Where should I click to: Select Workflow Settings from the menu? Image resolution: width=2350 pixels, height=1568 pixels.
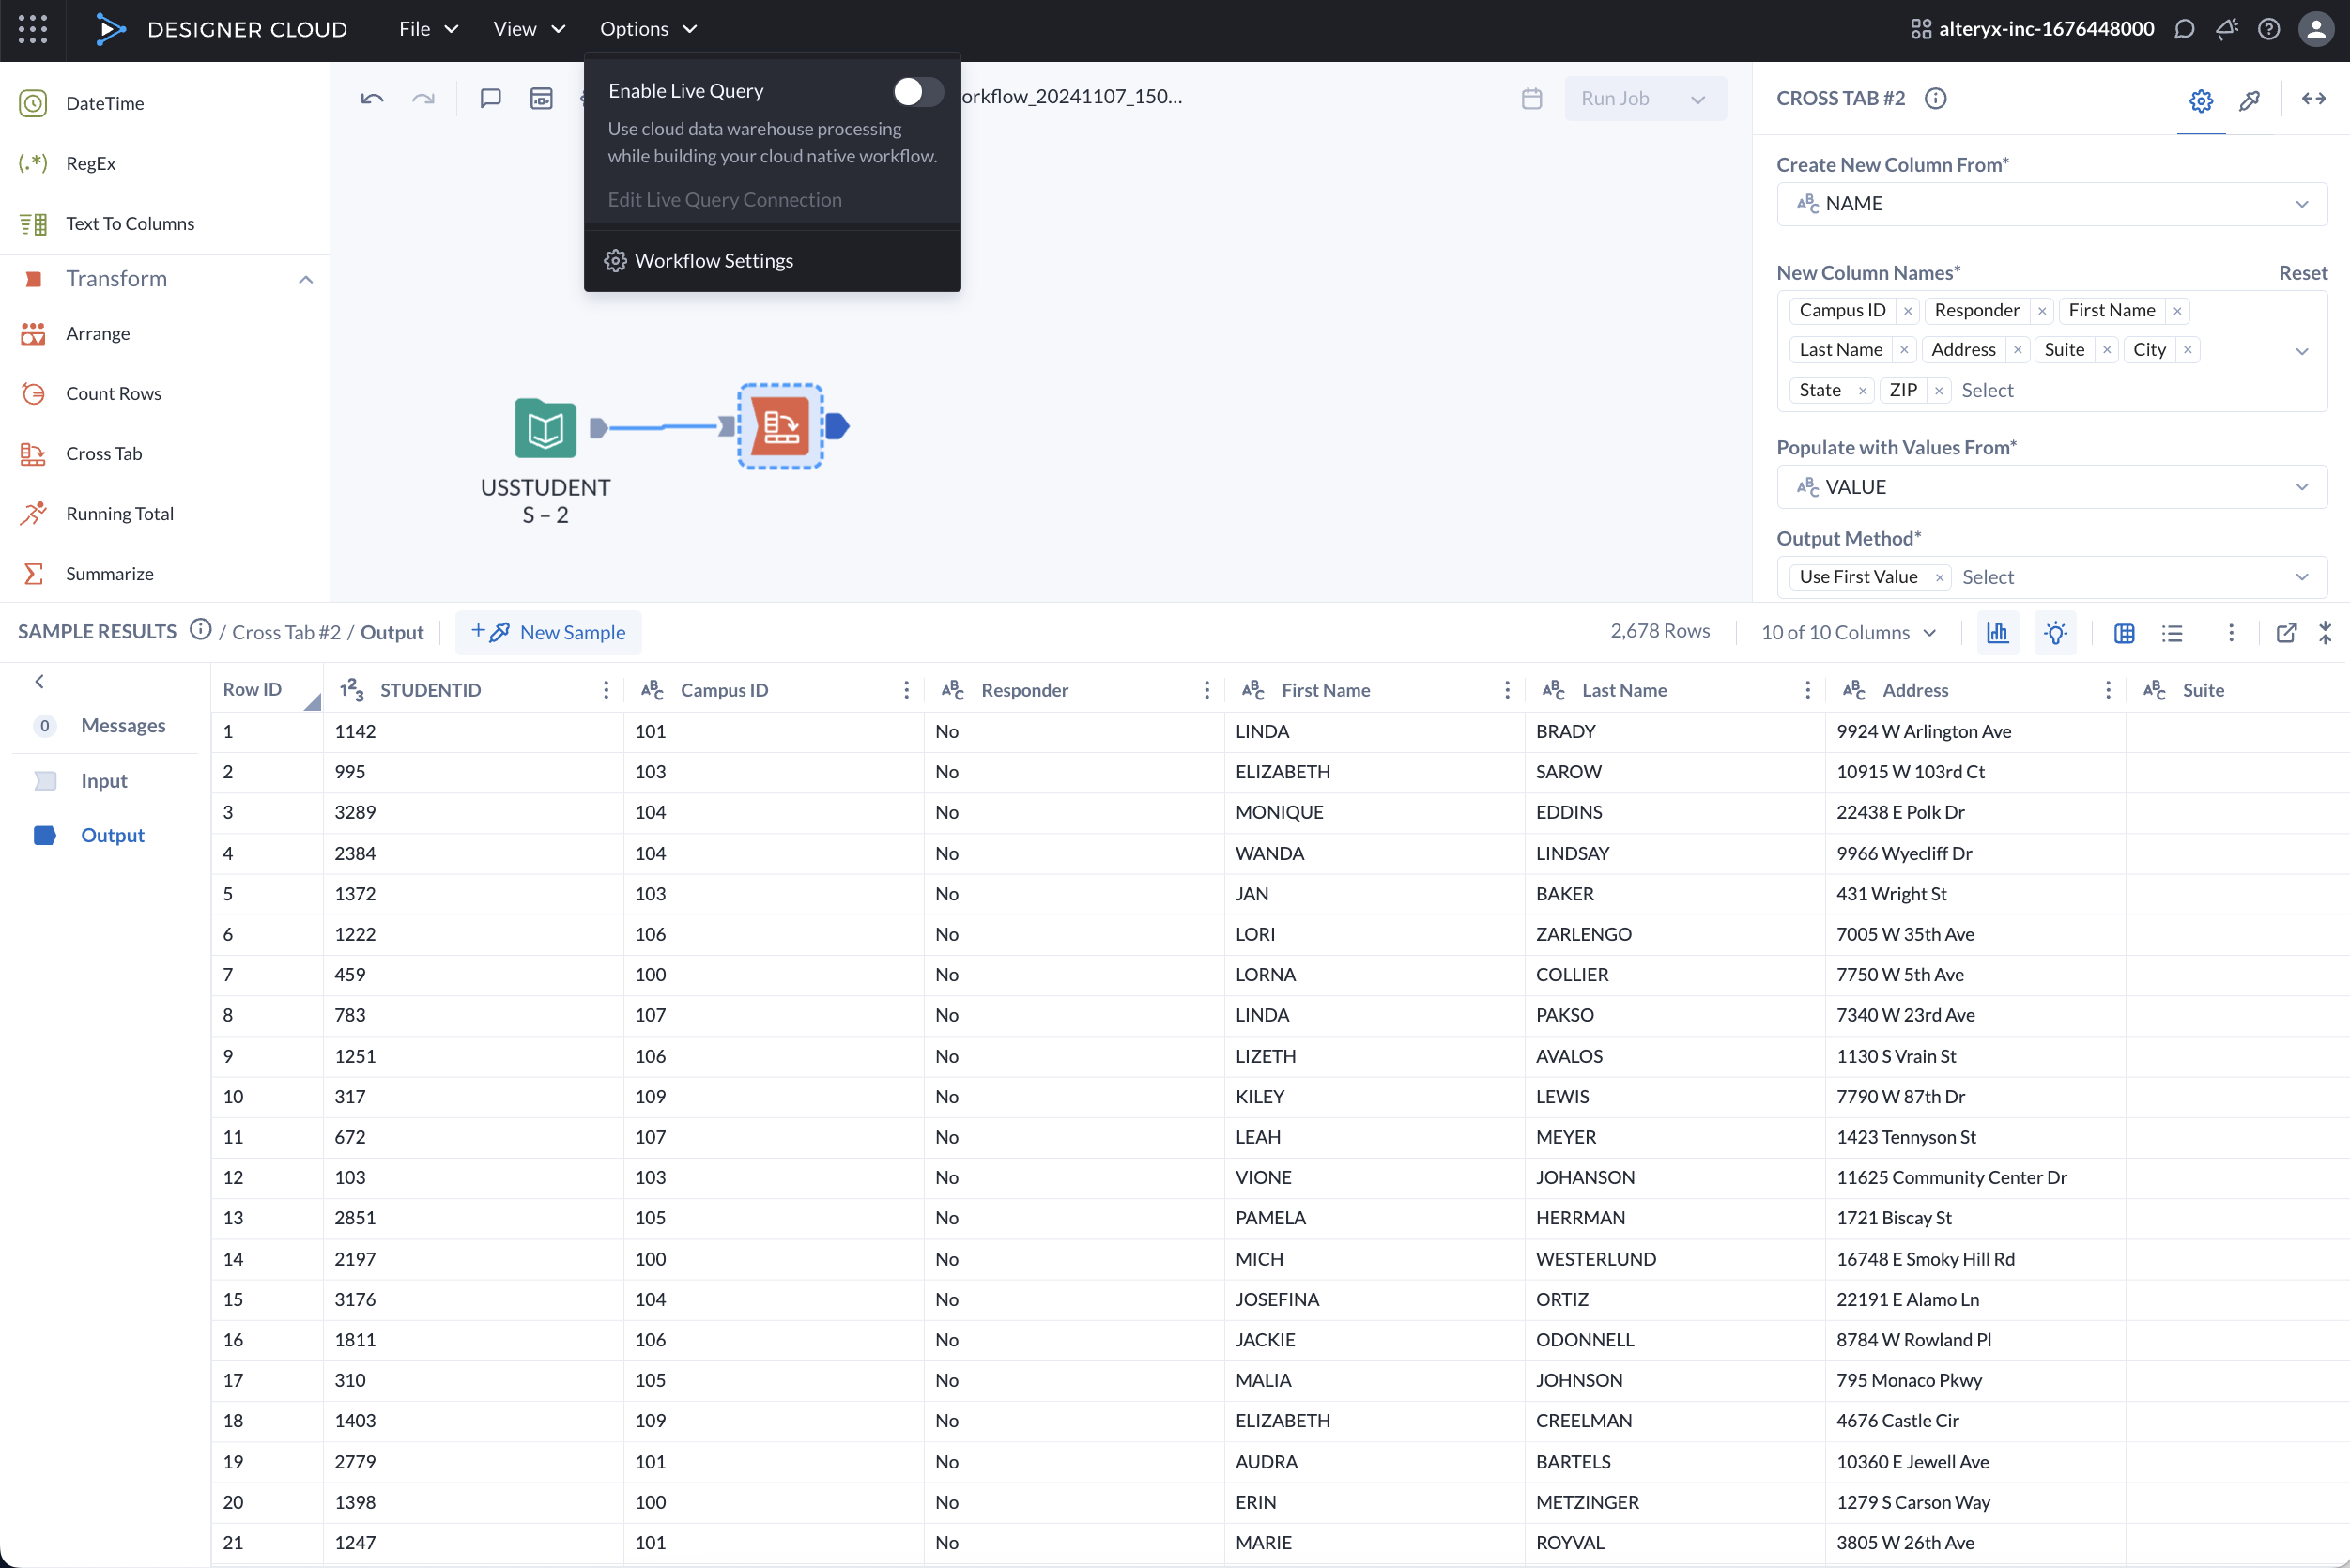pos(713,260)
